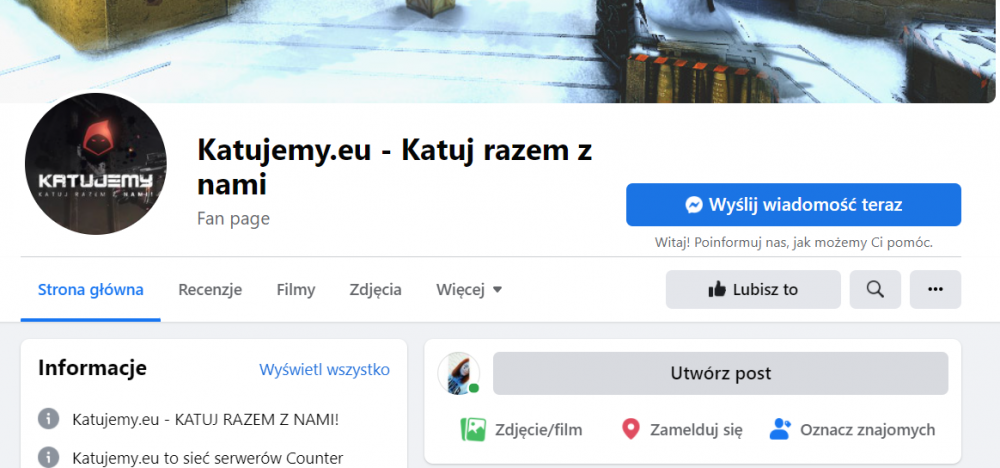Add a Zdjęcie/film to the post

click(x=521, y=430)
